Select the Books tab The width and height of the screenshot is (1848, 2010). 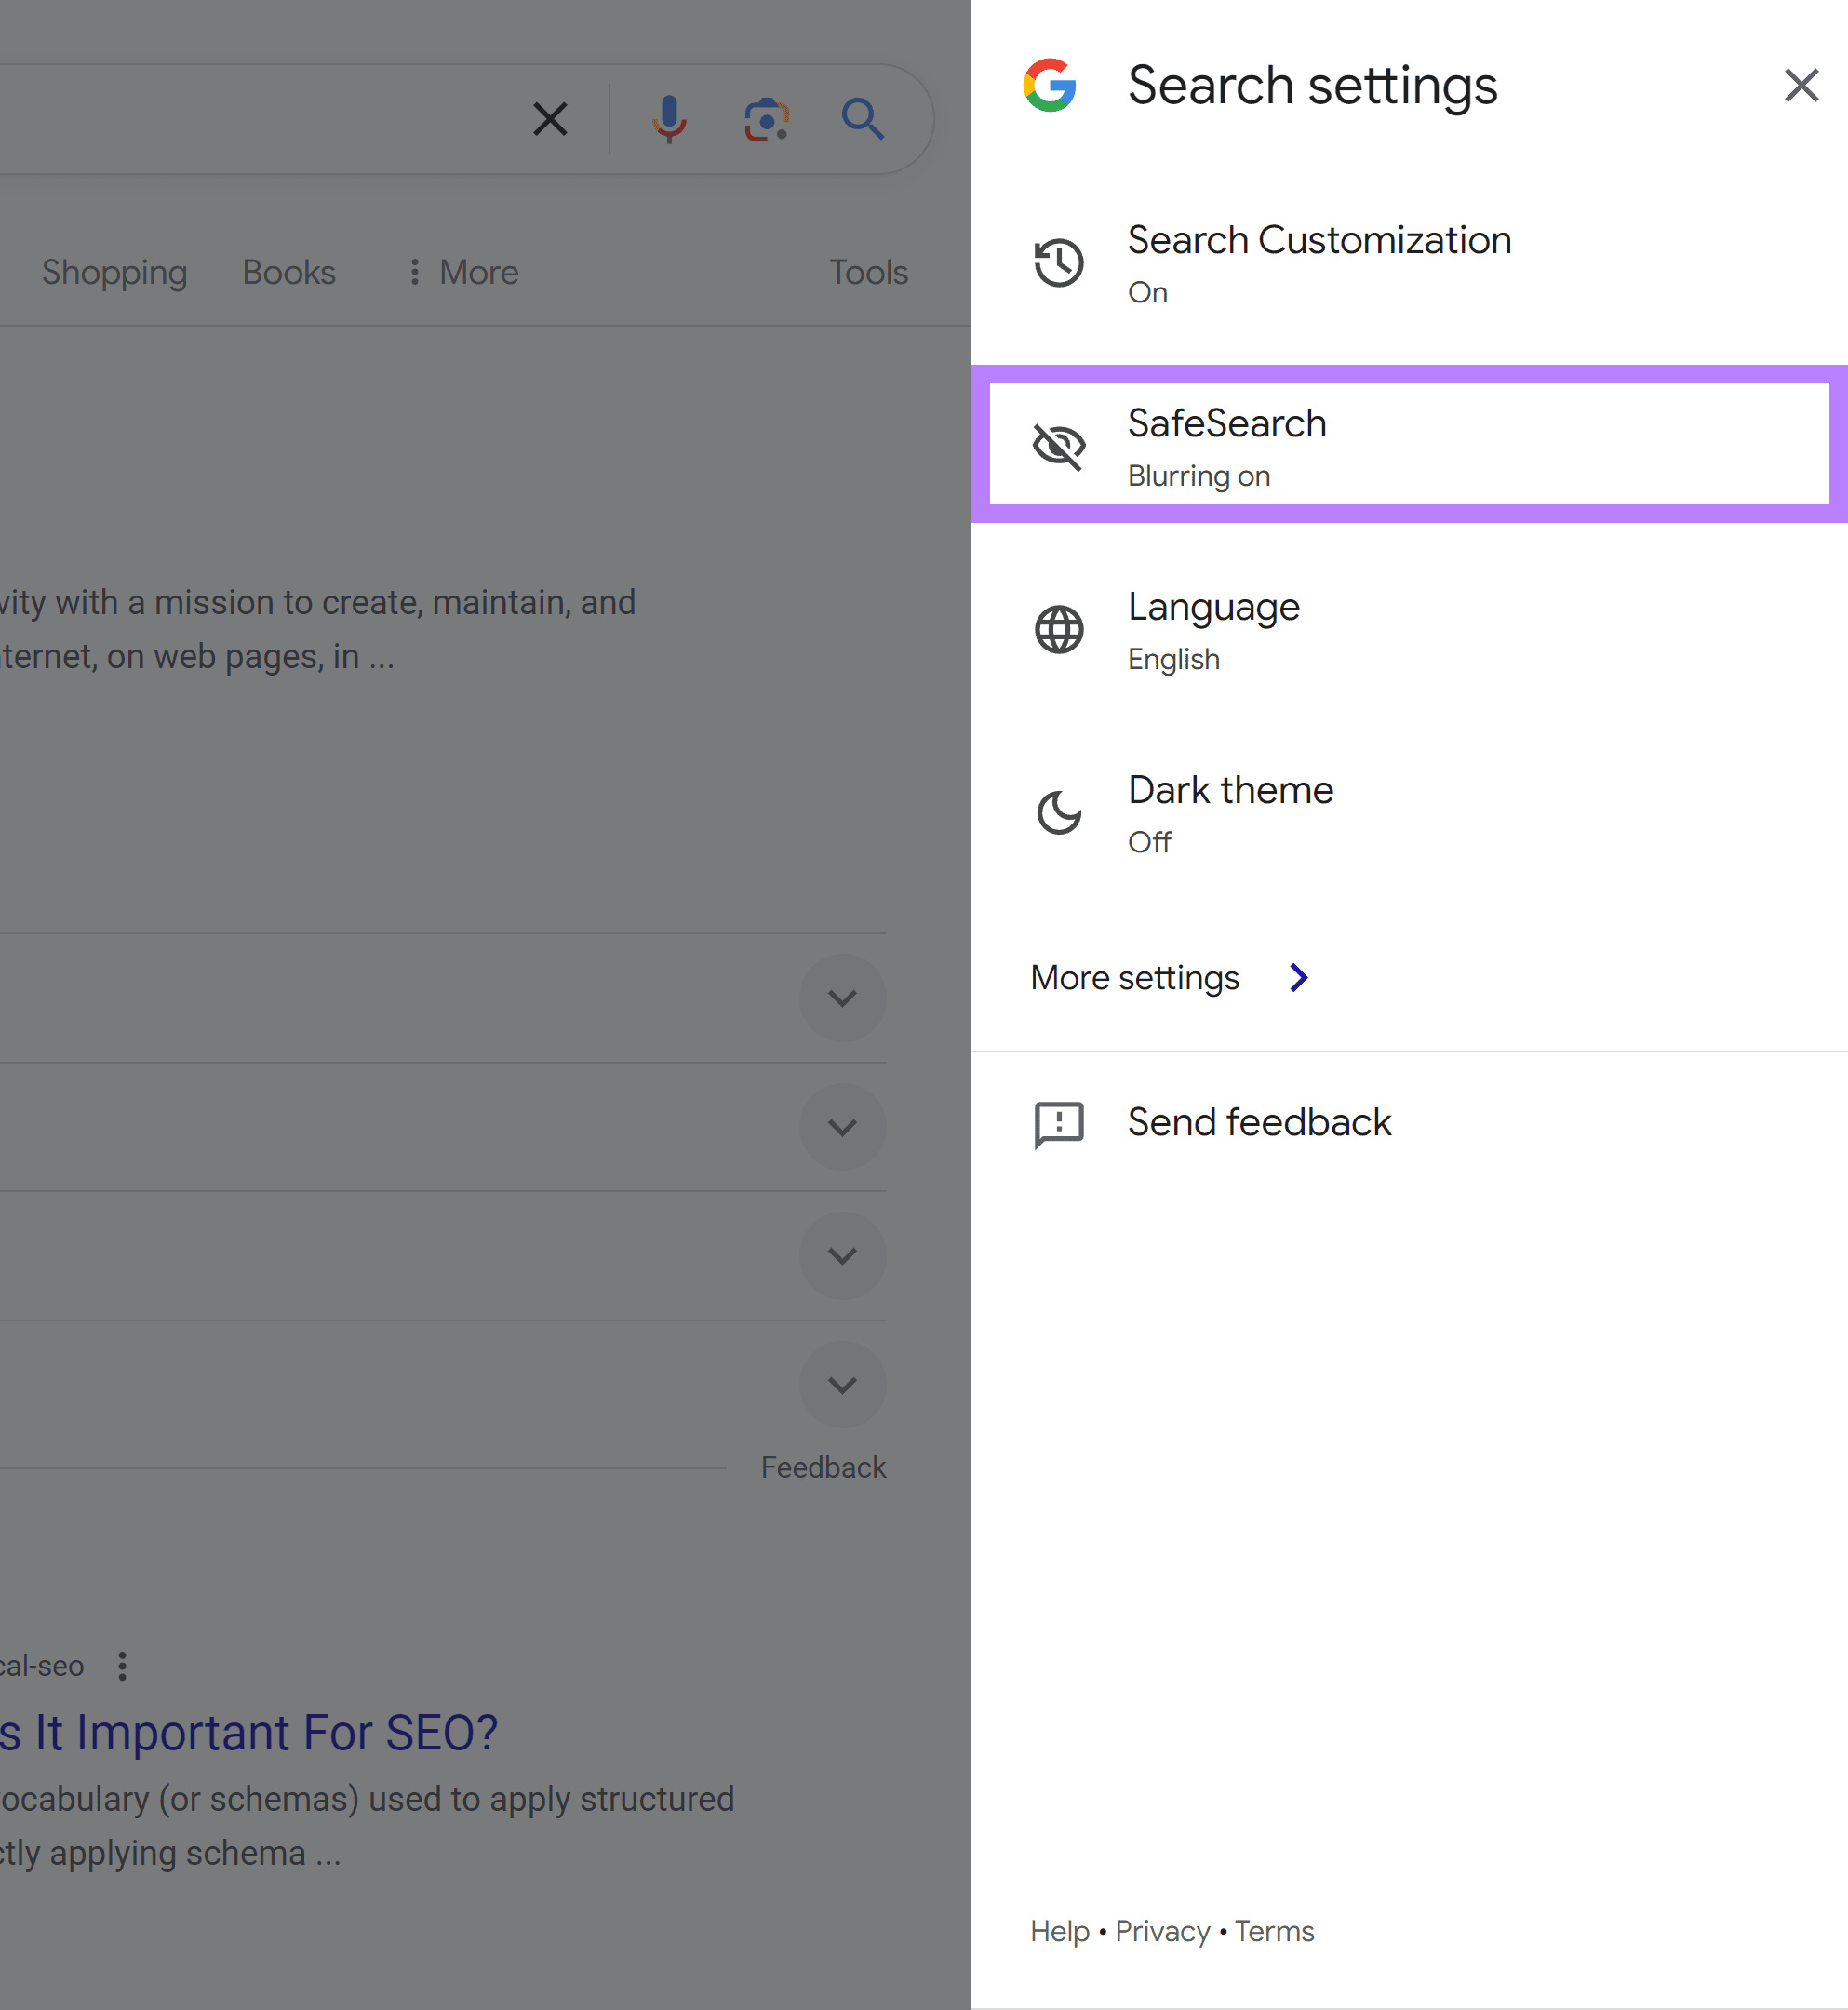tap(288, 272)
